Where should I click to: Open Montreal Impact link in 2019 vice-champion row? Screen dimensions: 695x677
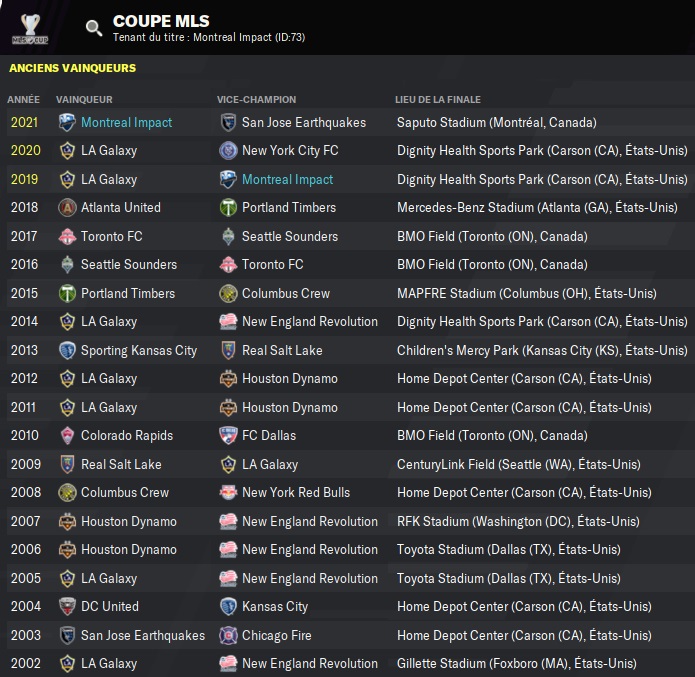(x=287, y=179)
